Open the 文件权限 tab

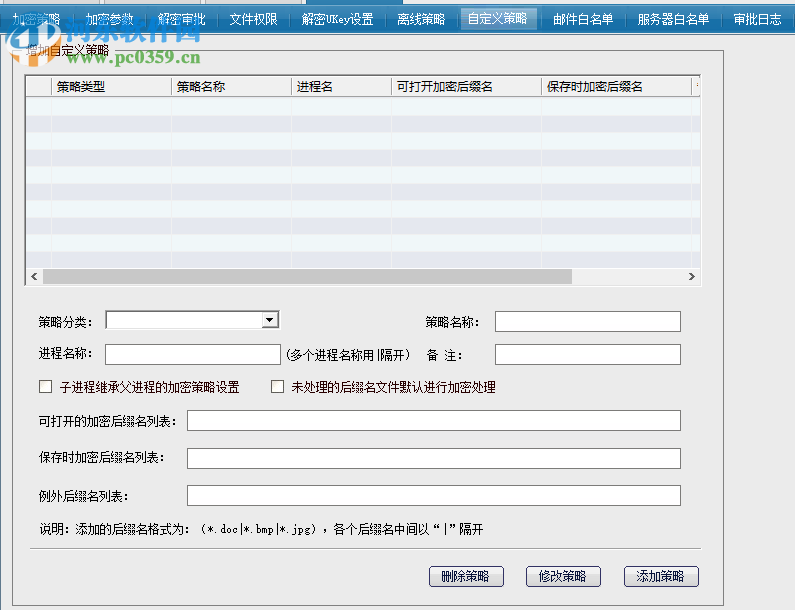tap(254, 19)
